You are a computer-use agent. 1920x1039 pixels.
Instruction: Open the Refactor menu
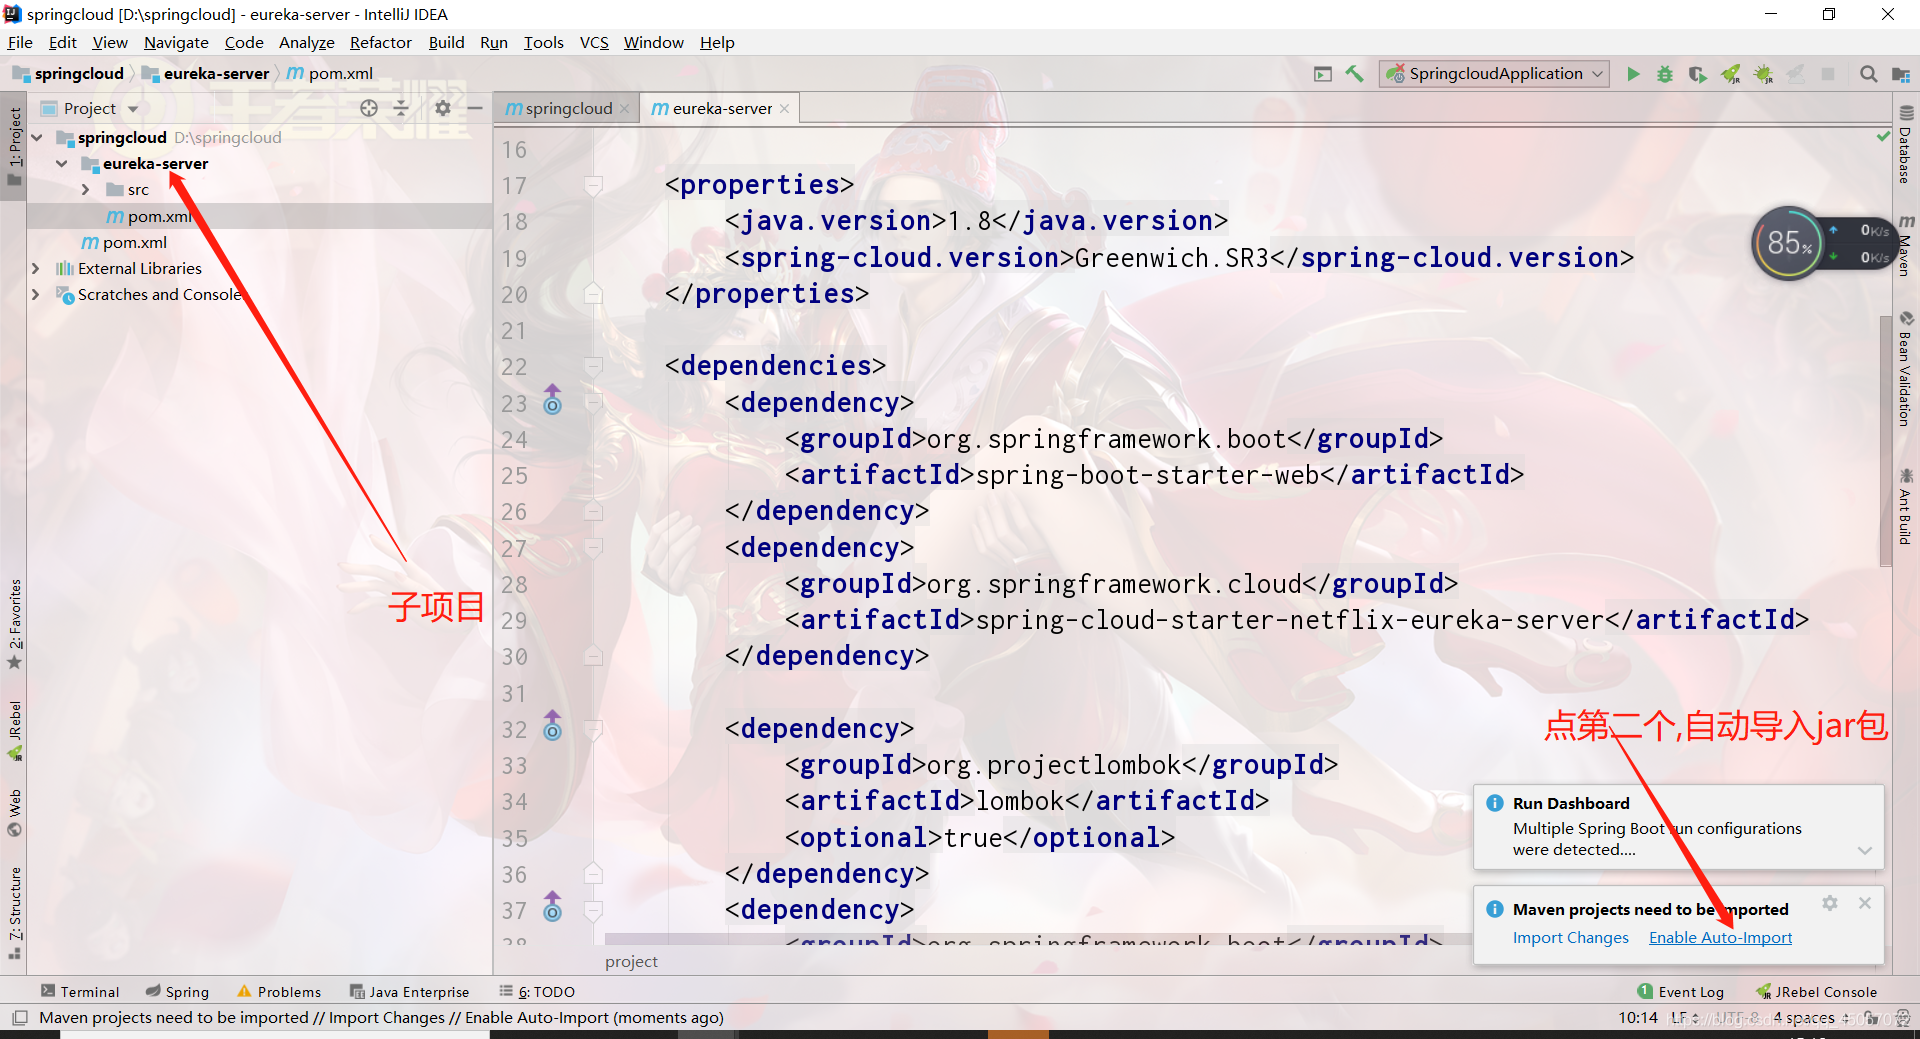[381, 42]
